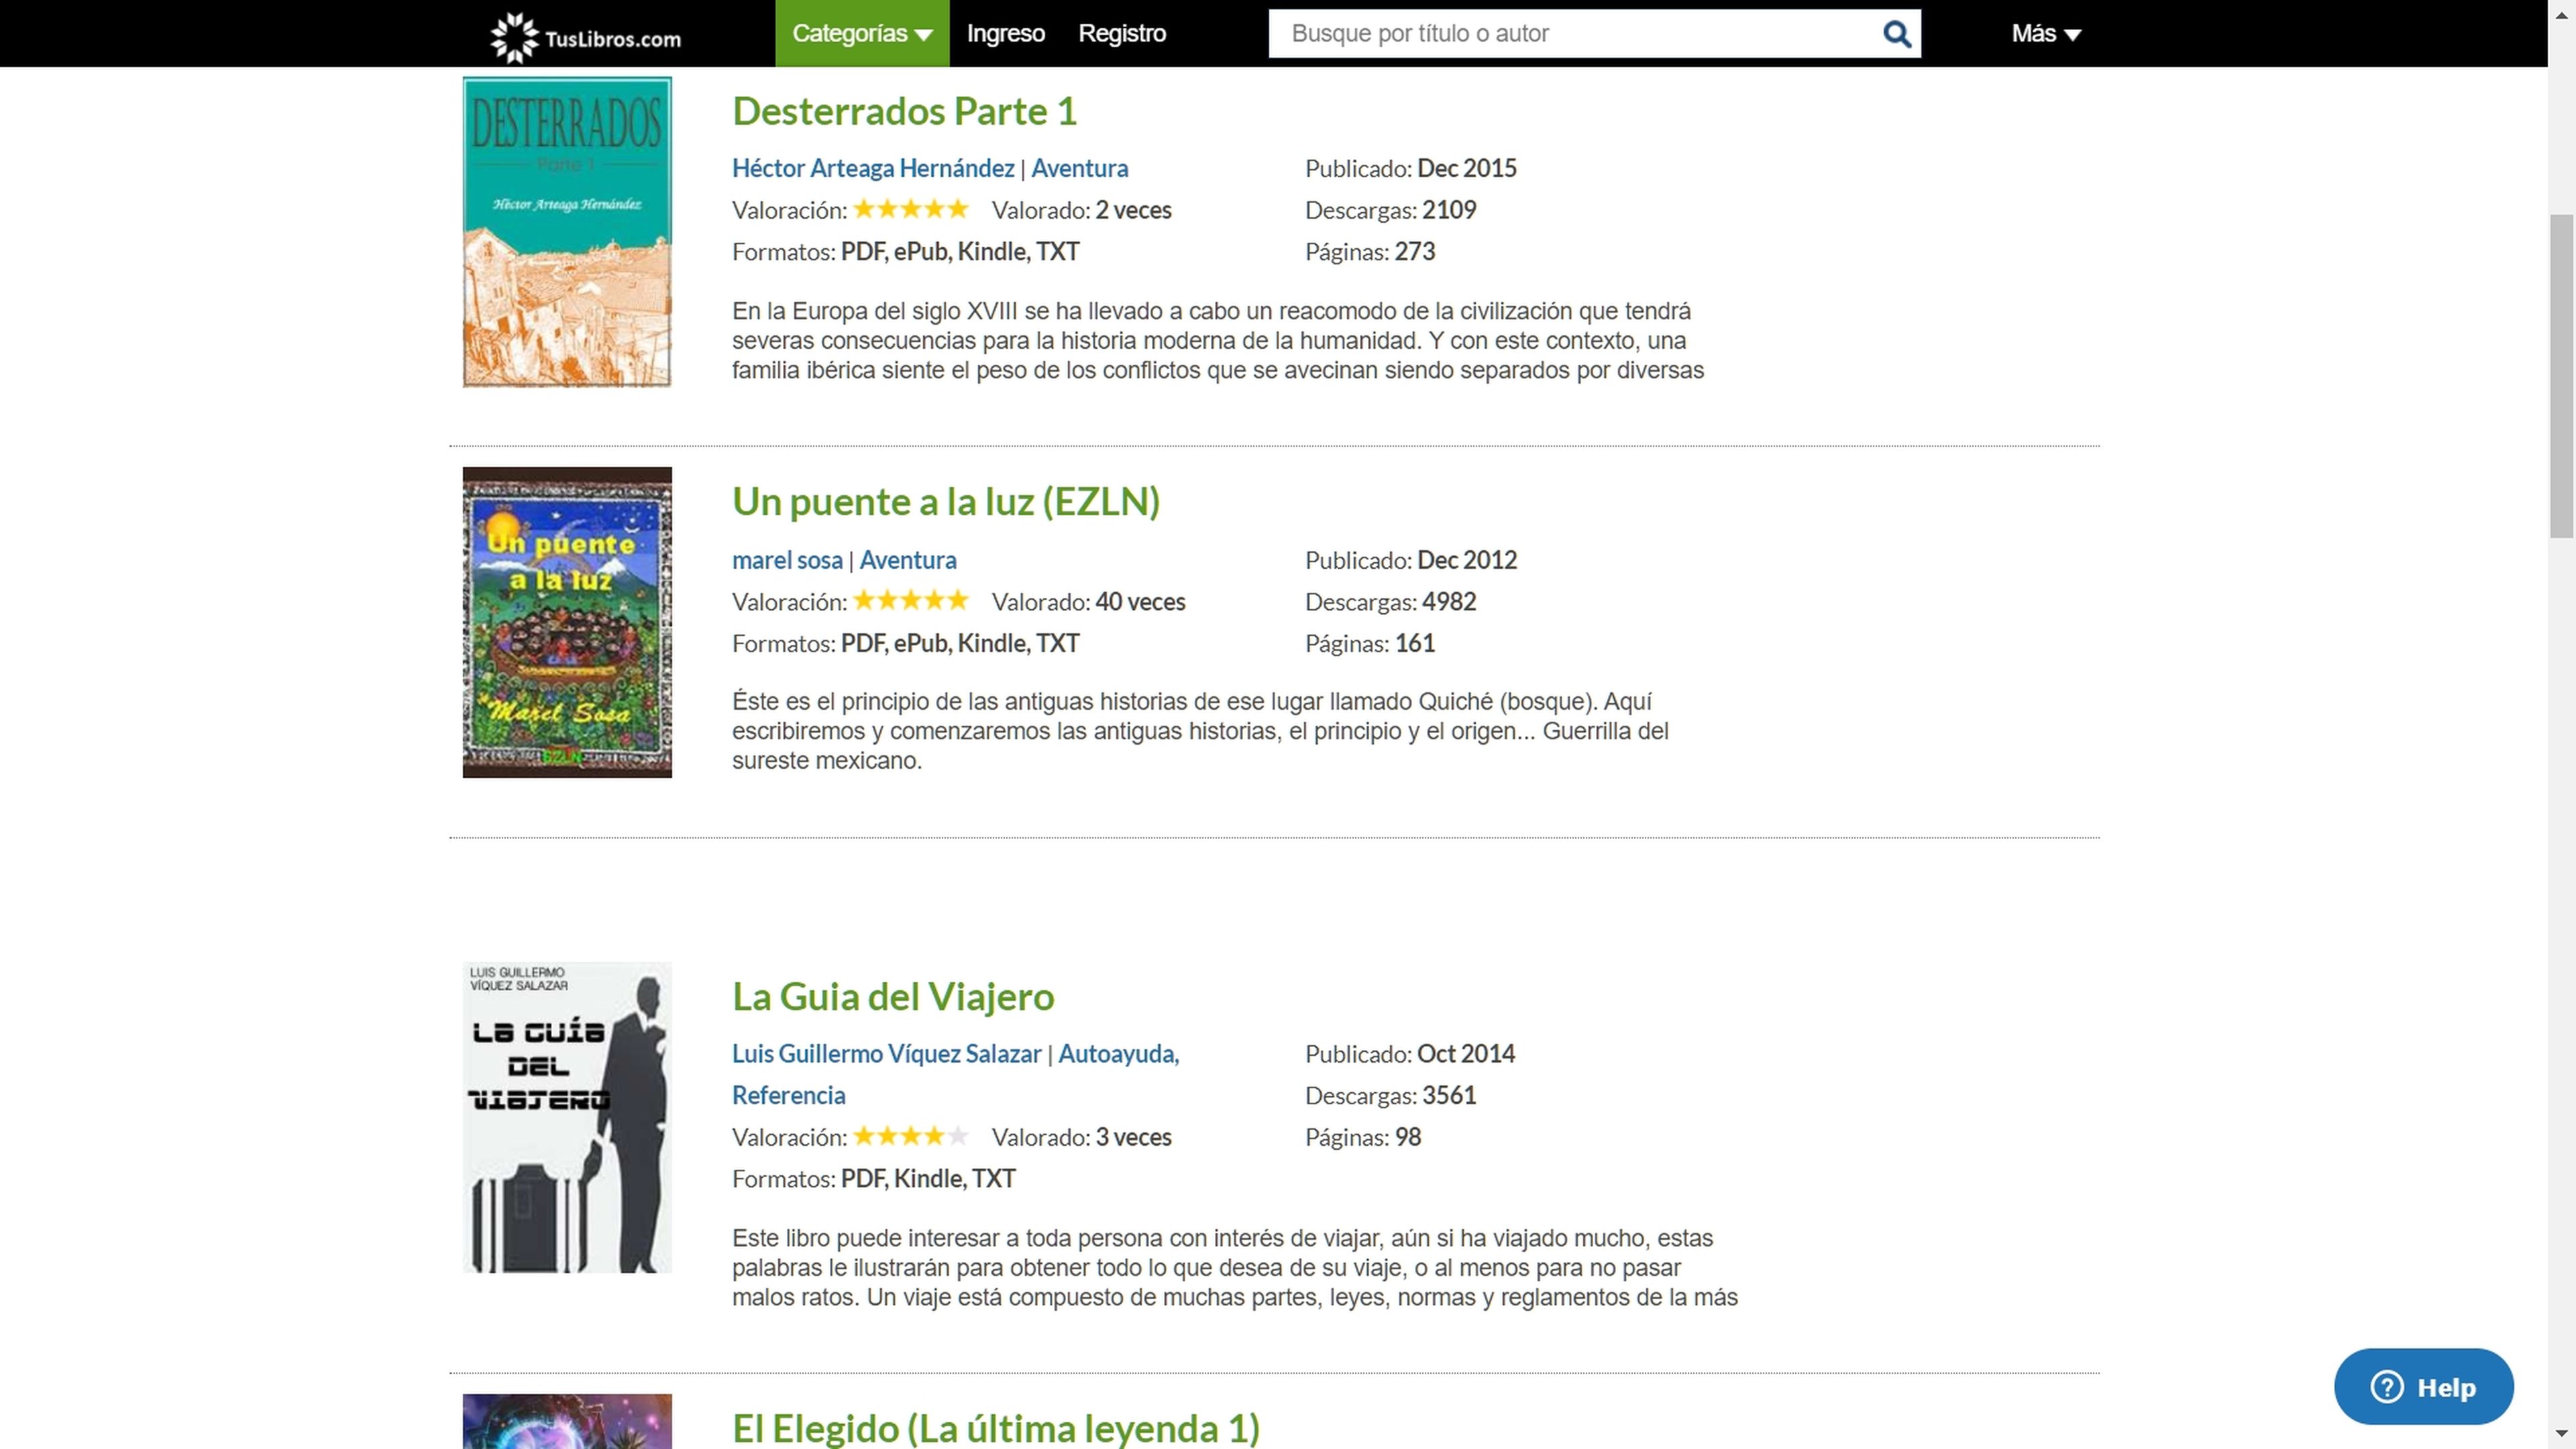Open the Registro sign-up page
This screenshot has width=2576, height=1449.
point(1122,34)
